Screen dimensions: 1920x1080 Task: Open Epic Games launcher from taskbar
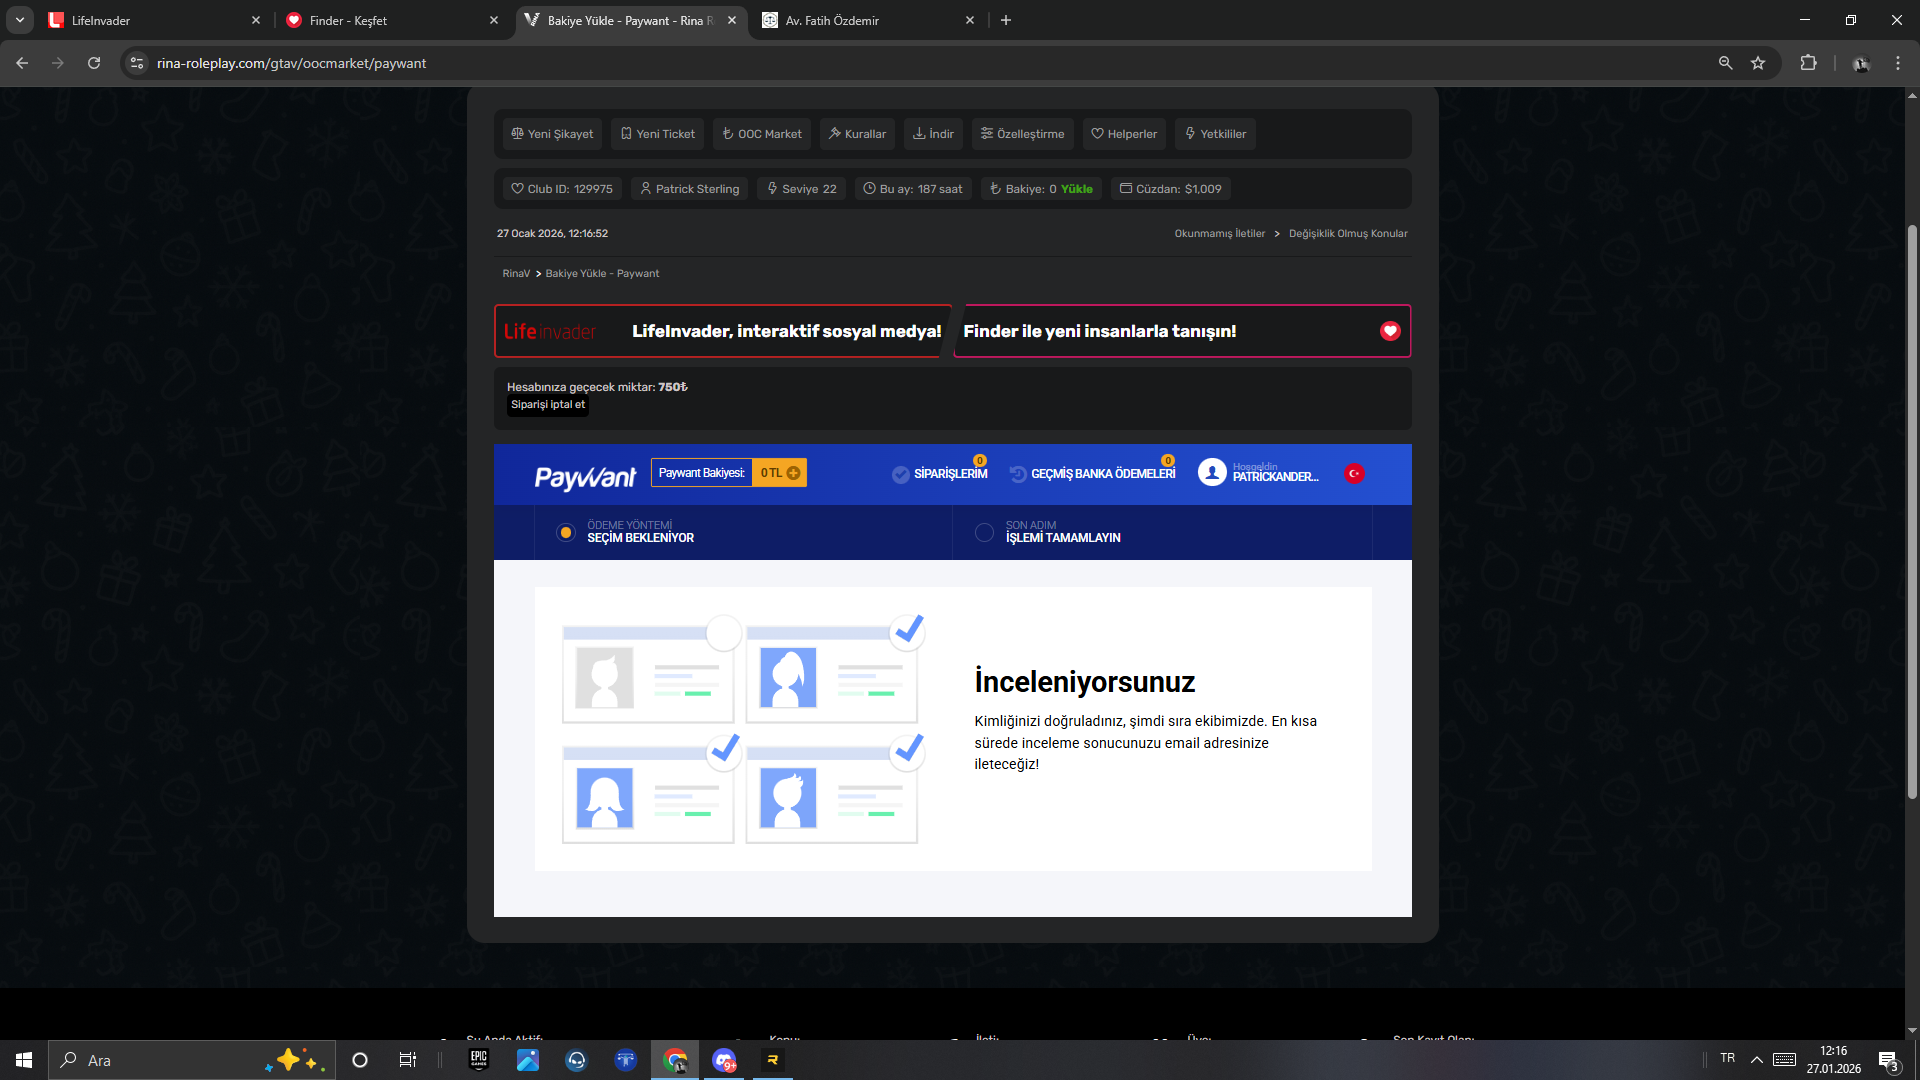[x=479, y=1060]
